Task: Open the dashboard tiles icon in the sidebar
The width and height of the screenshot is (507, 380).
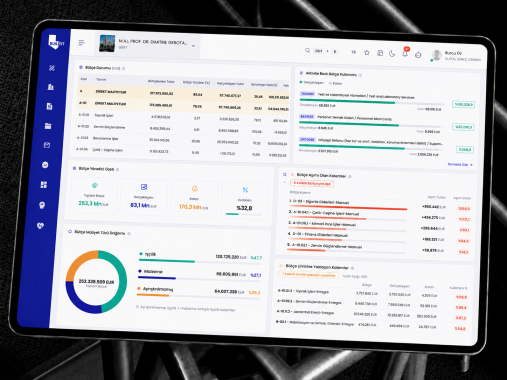Action: 44,185
